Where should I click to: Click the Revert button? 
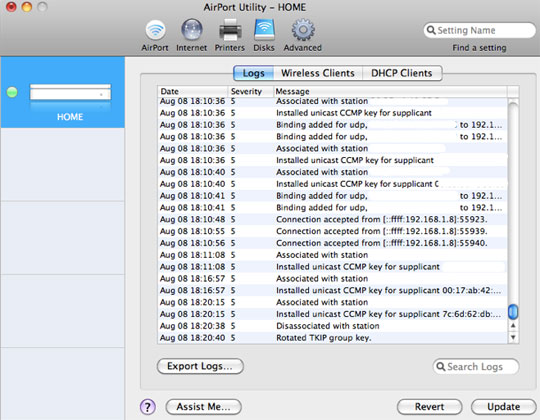tap(429, 407)
